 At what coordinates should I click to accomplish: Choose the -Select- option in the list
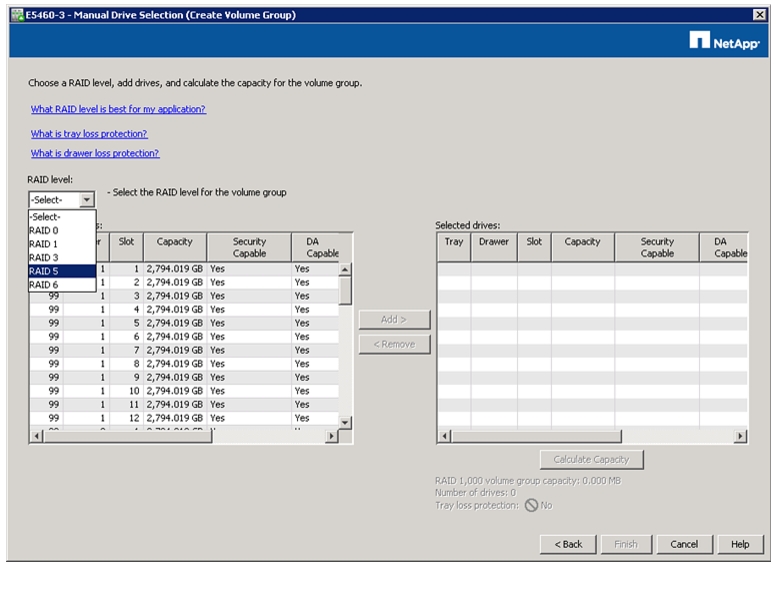(62, 217)
